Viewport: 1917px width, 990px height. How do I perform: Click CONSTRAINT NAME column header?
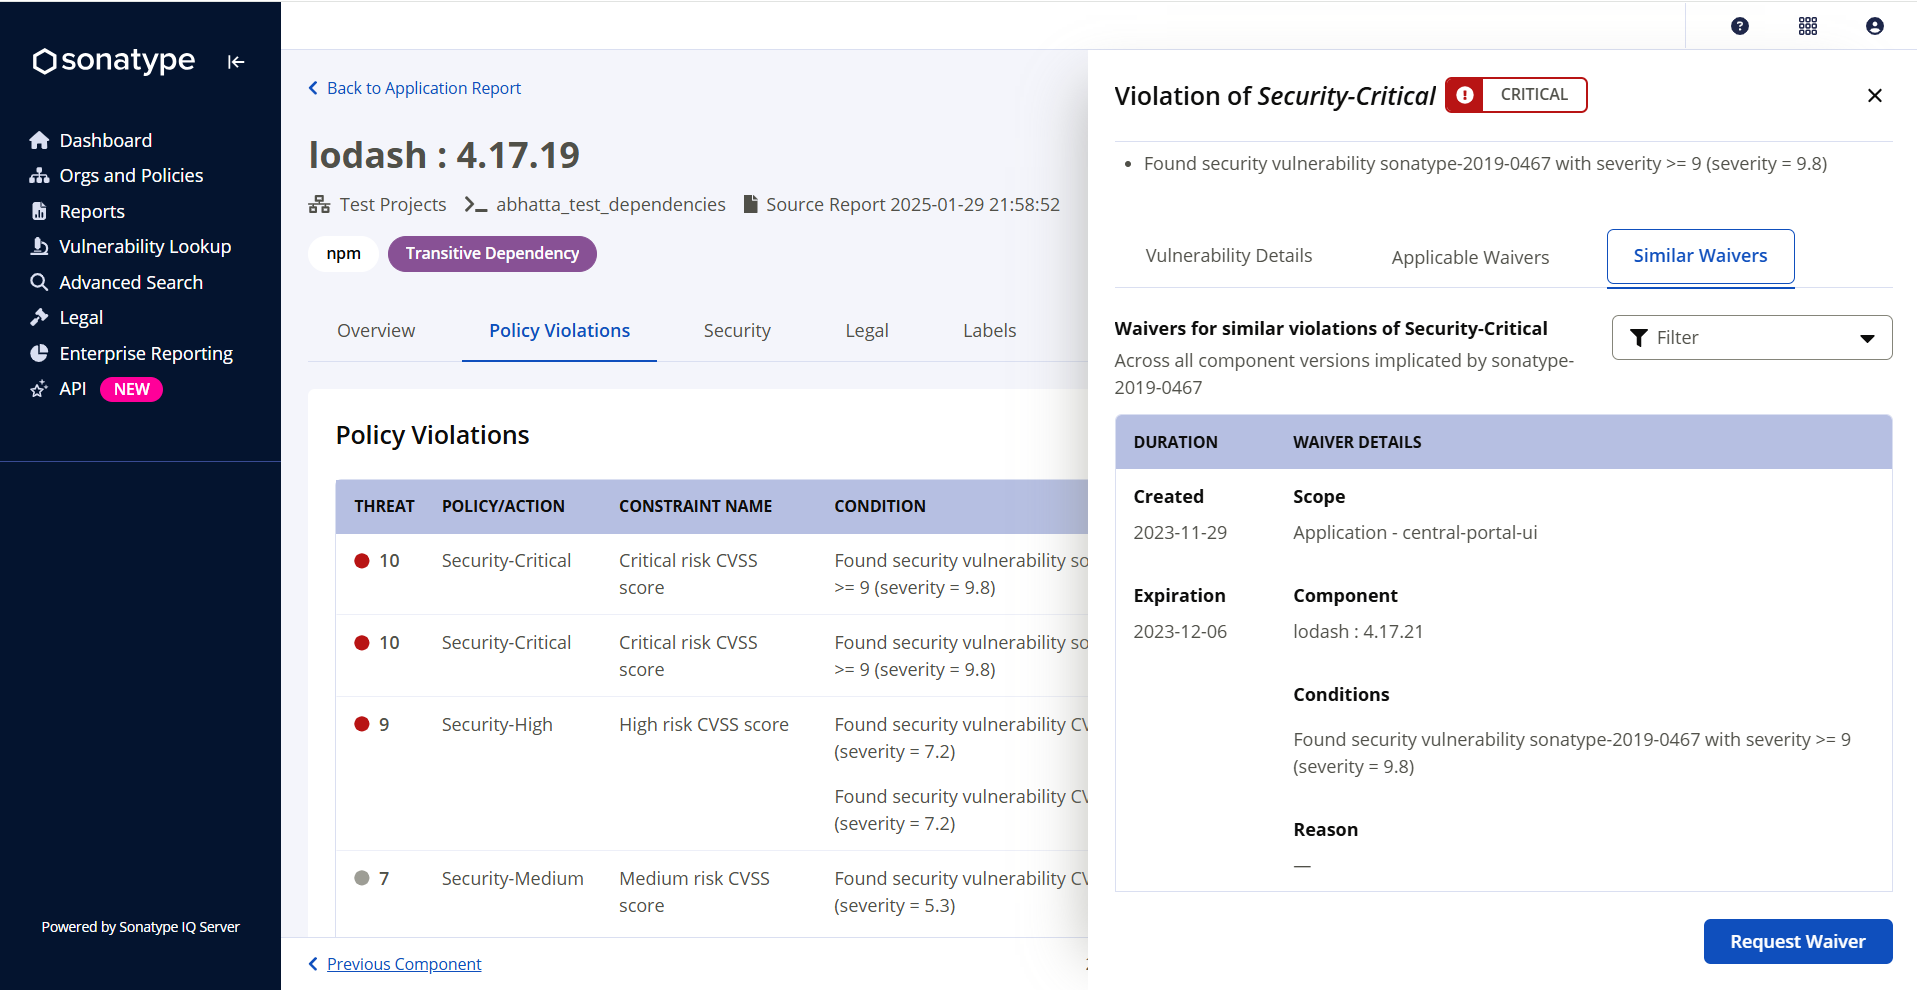click(695, 506)
